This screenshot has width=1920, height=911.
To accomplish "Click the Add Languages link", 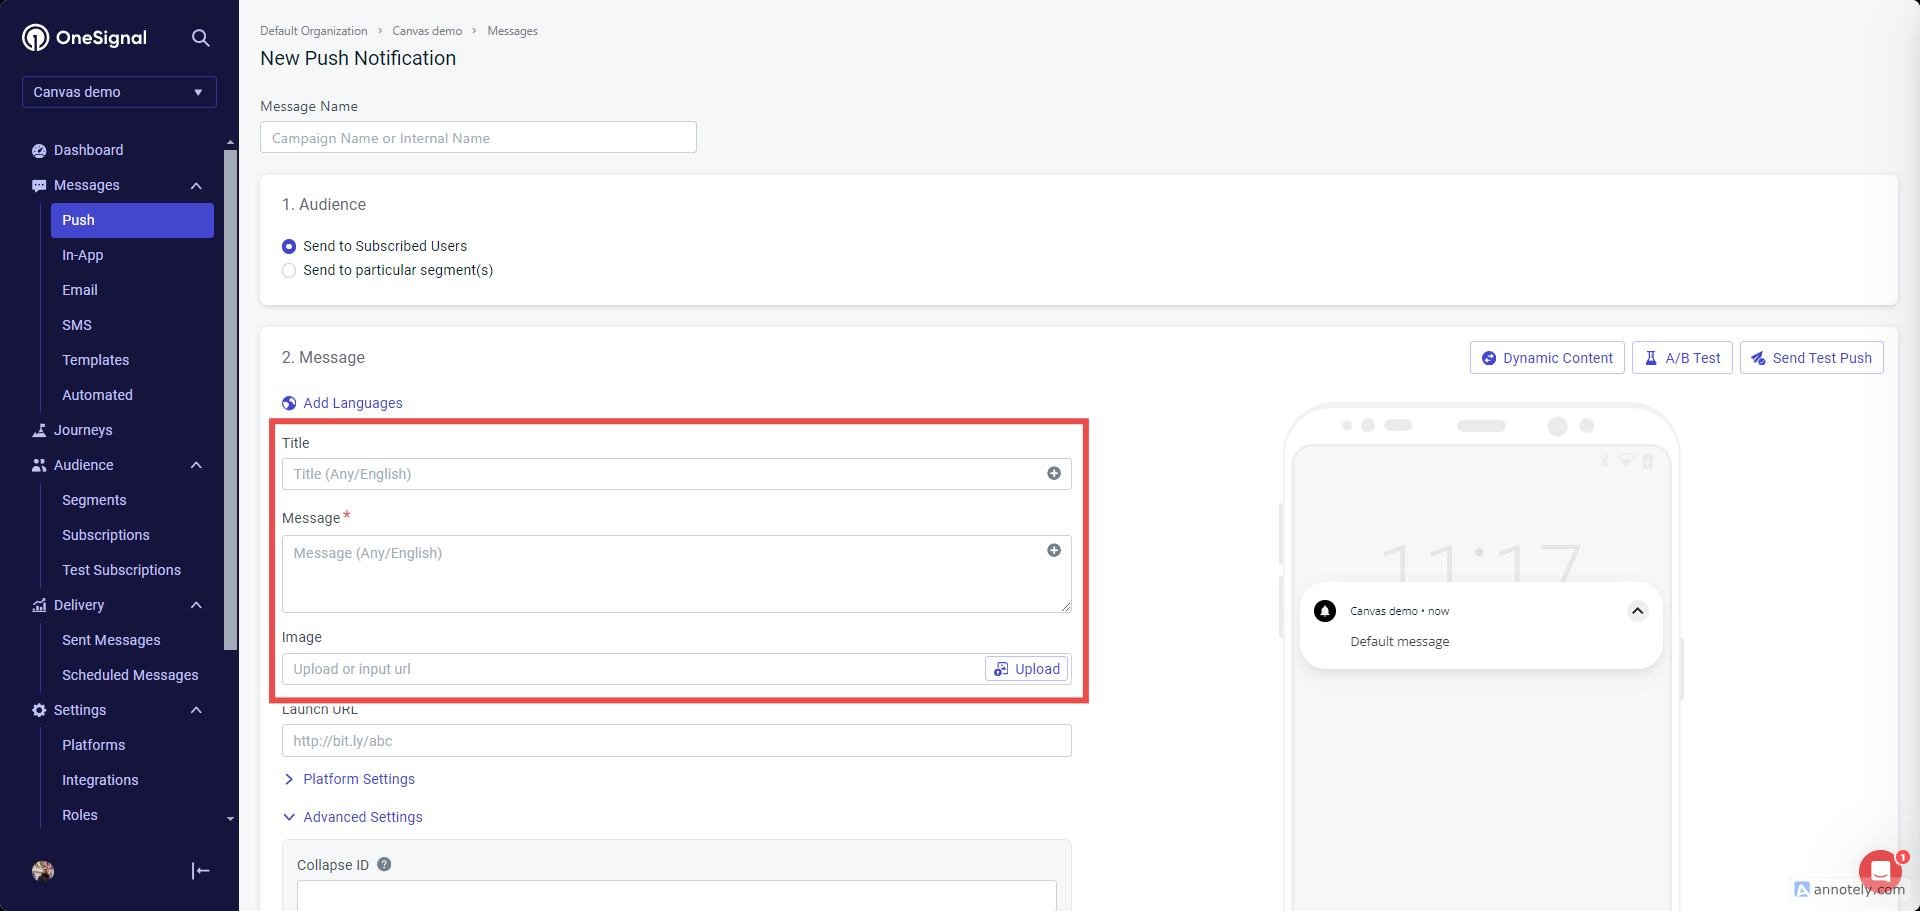I will pyautogui.click(x=342, y=403).
